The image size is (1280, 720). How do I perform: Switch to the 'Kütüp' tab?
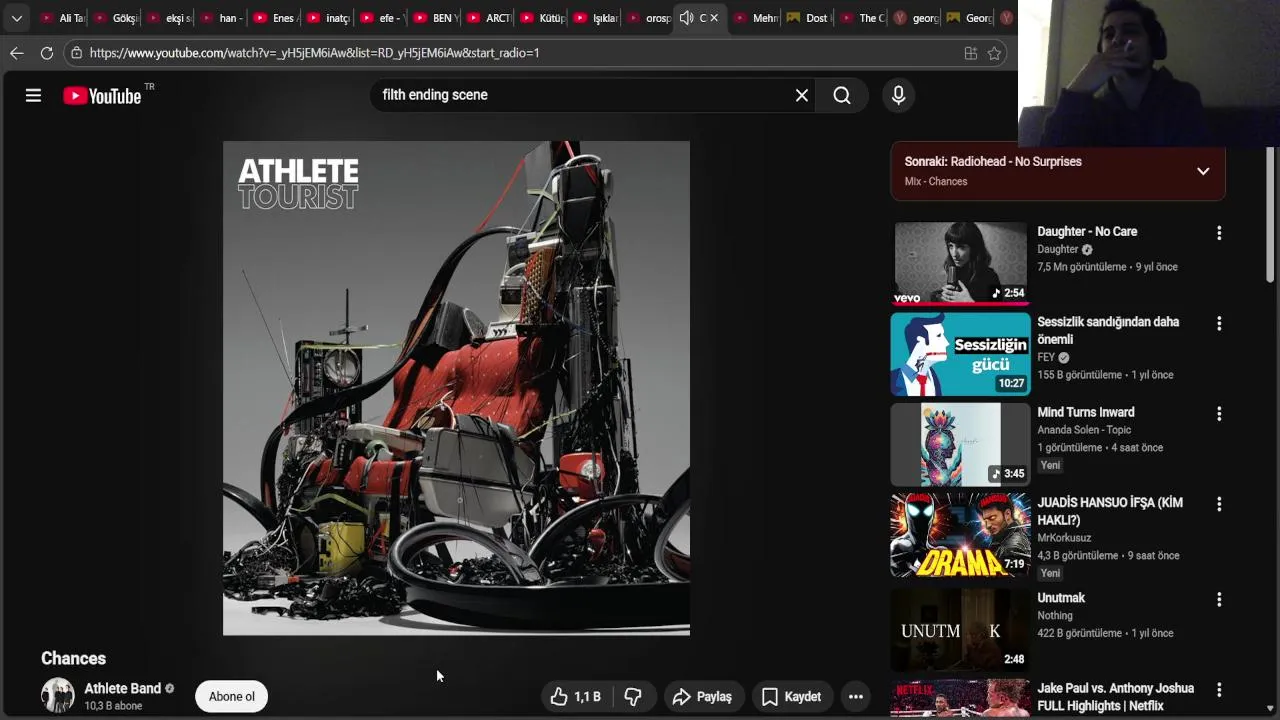[542, 18]
